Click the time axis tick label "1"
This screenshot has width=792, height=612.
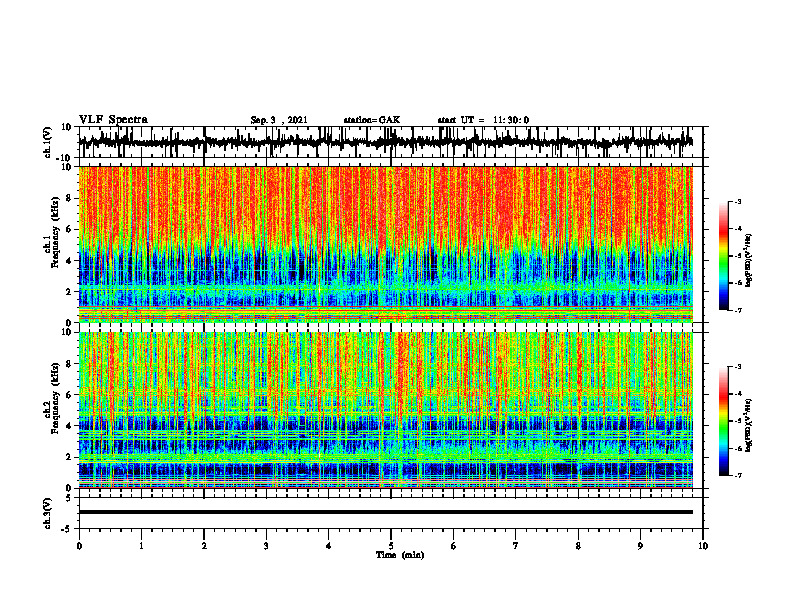click(141, 546)
